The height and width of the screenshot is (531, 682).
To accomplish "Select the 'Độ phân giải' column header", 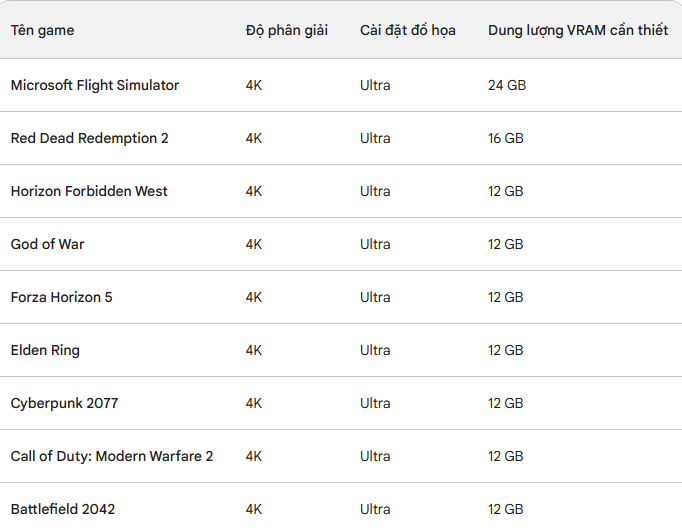I will click(x=287, y=30).
